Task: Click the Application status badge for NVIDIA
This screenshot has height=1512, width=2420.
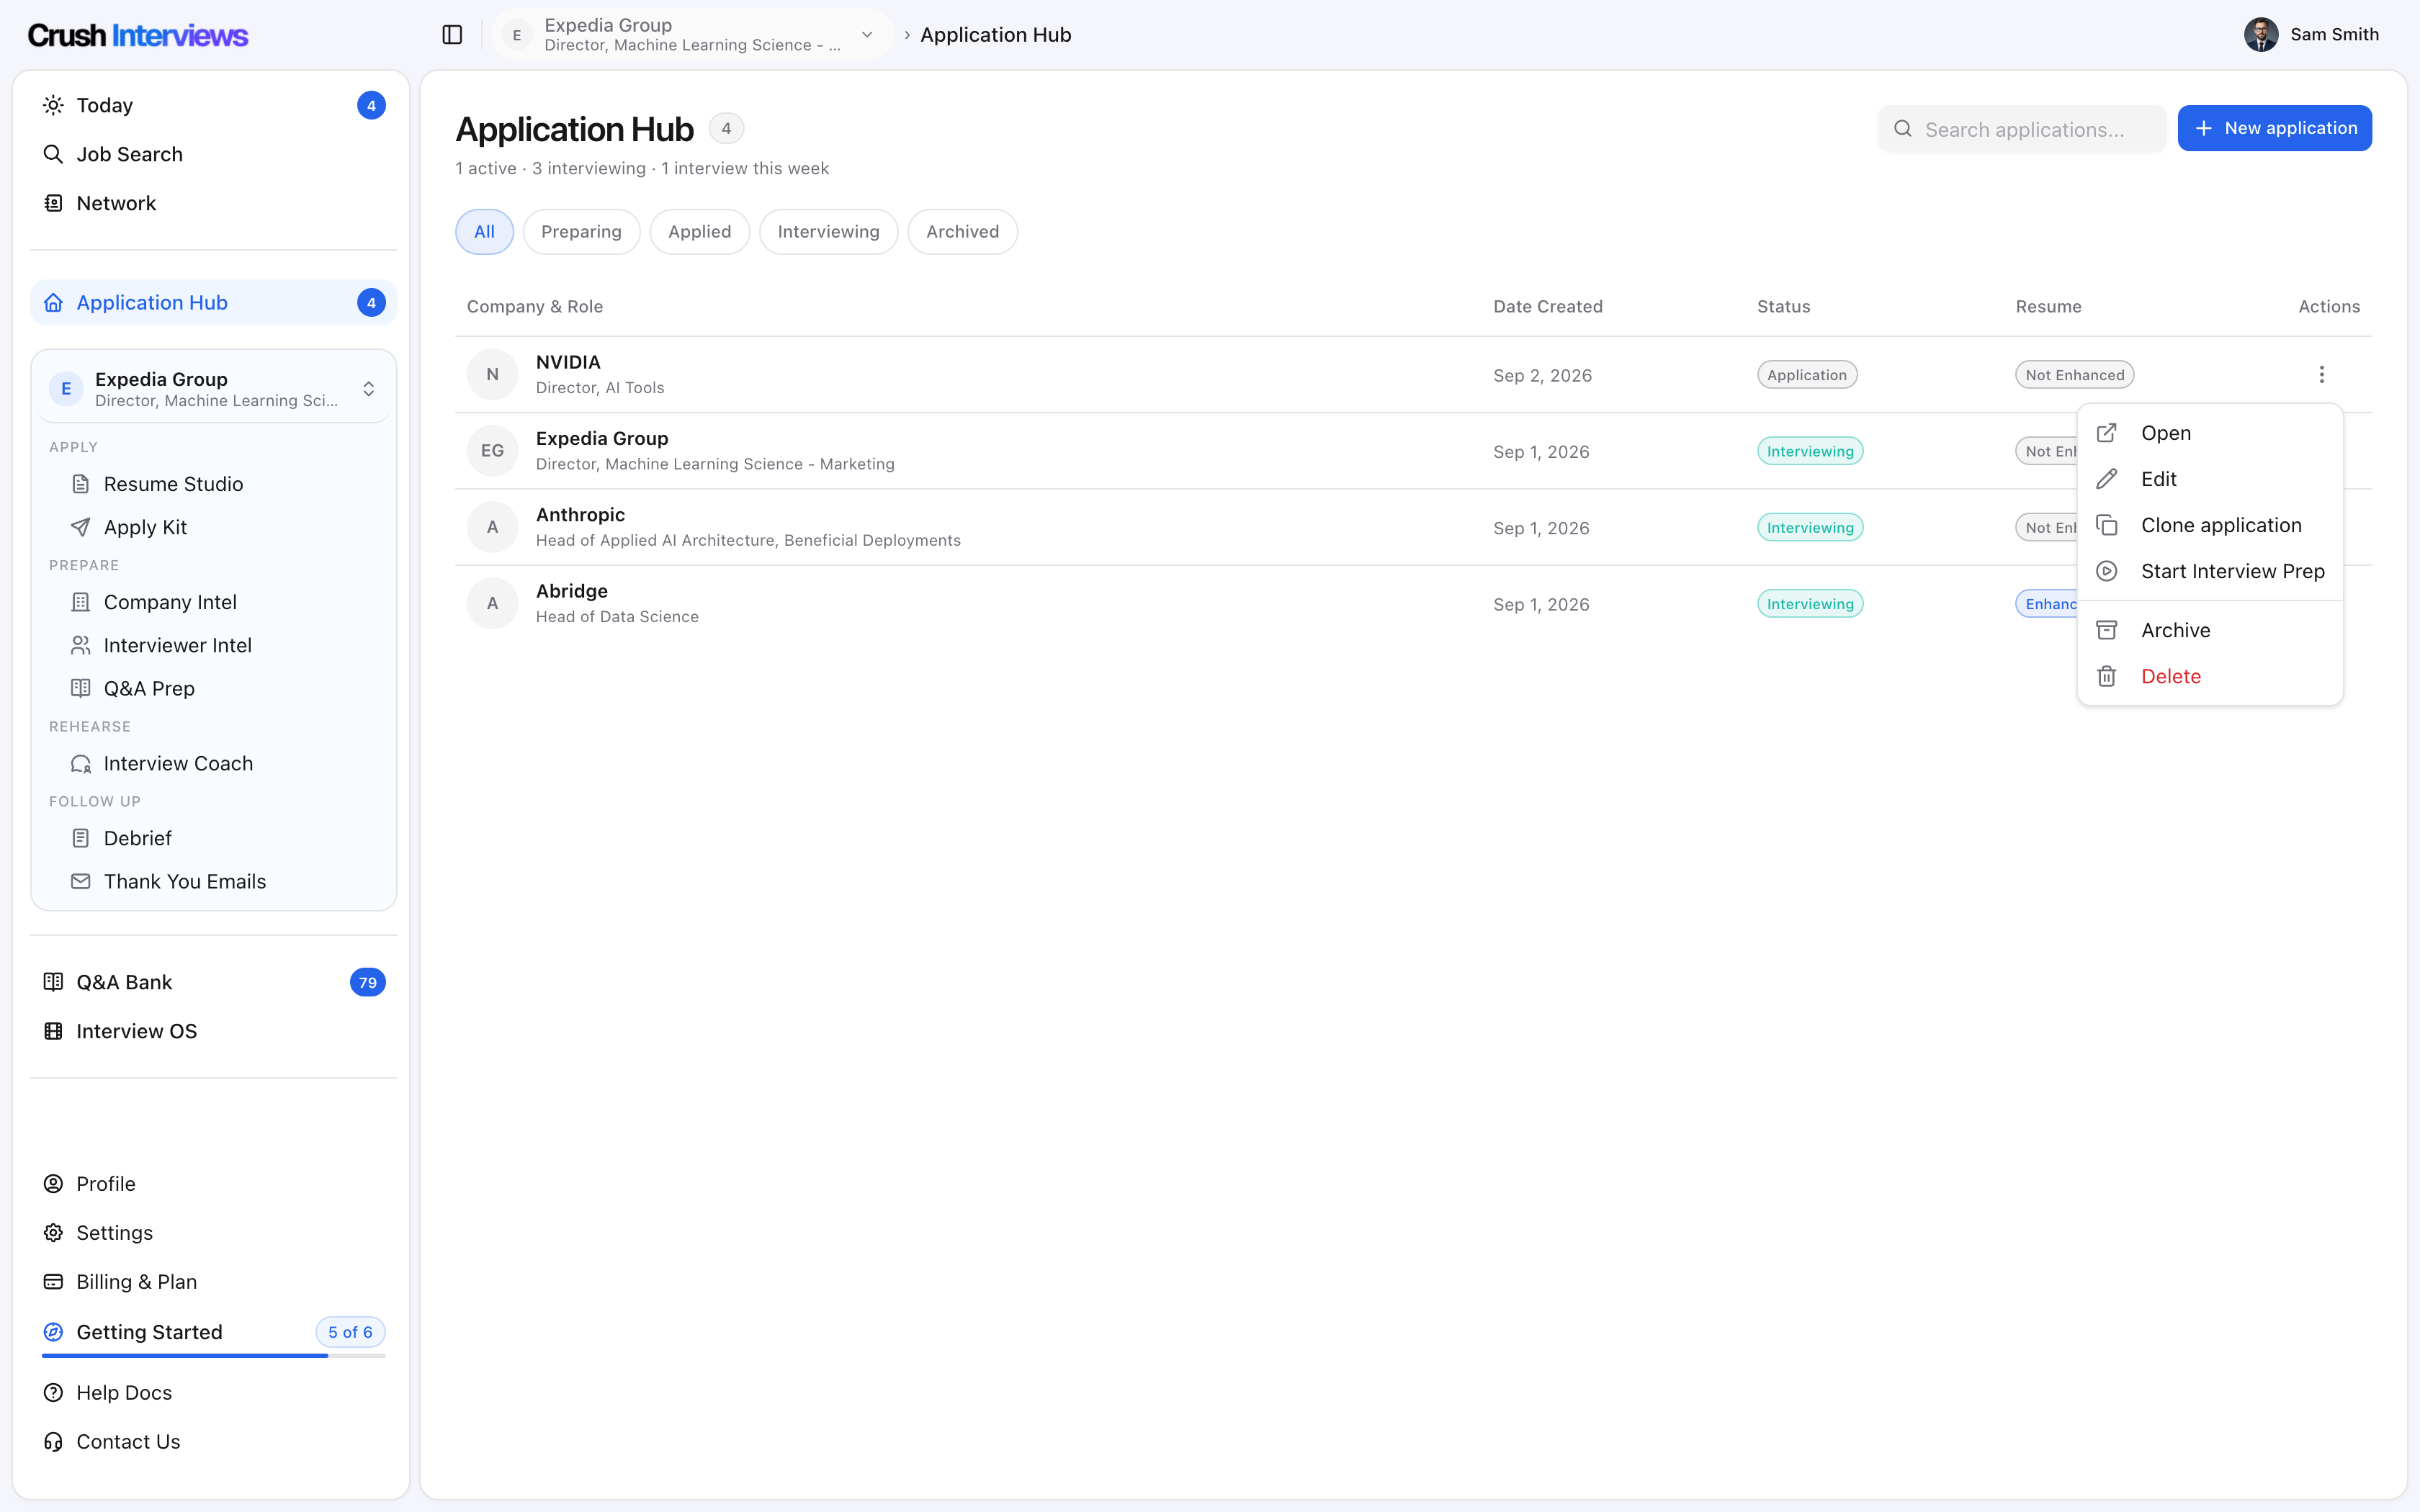Action: [x=1807, y=375]
